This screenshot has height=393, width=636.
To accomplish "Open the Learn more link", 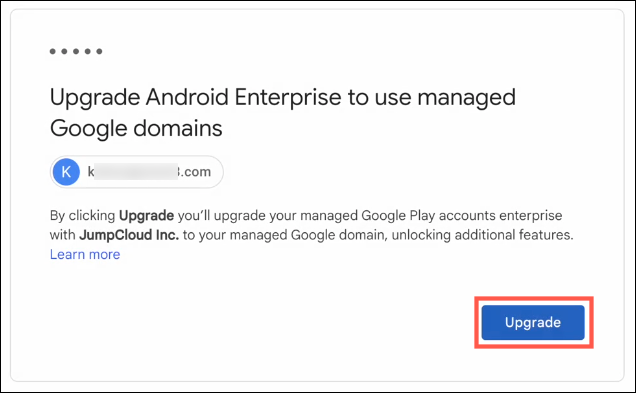I will coord(85,254).
